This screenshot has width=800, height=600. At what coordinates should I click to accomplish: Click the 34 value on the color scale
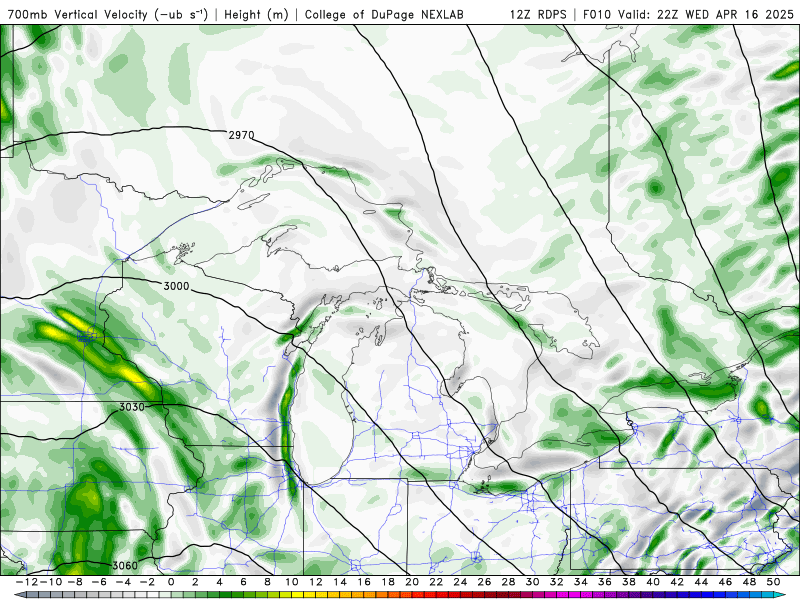[x=581, y=582]
